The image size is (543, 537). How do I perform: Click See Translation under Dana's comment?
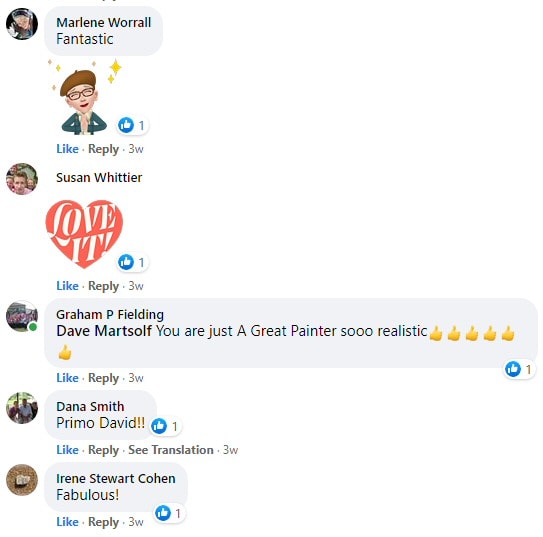coord(171,450)
